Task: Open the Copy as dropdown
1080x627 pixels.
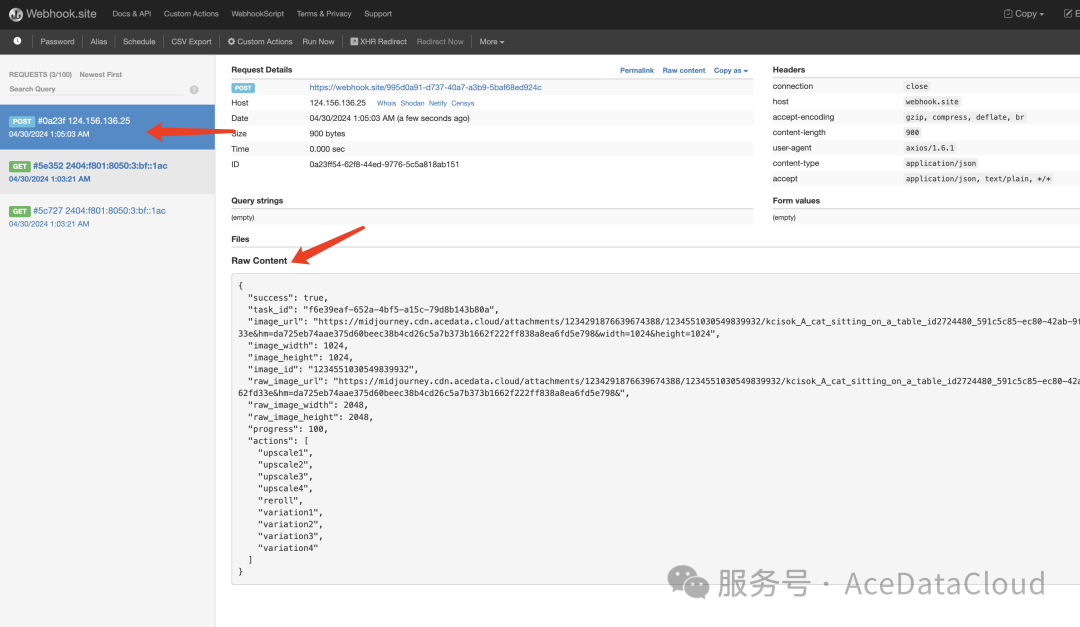Action: coord(730,71)
